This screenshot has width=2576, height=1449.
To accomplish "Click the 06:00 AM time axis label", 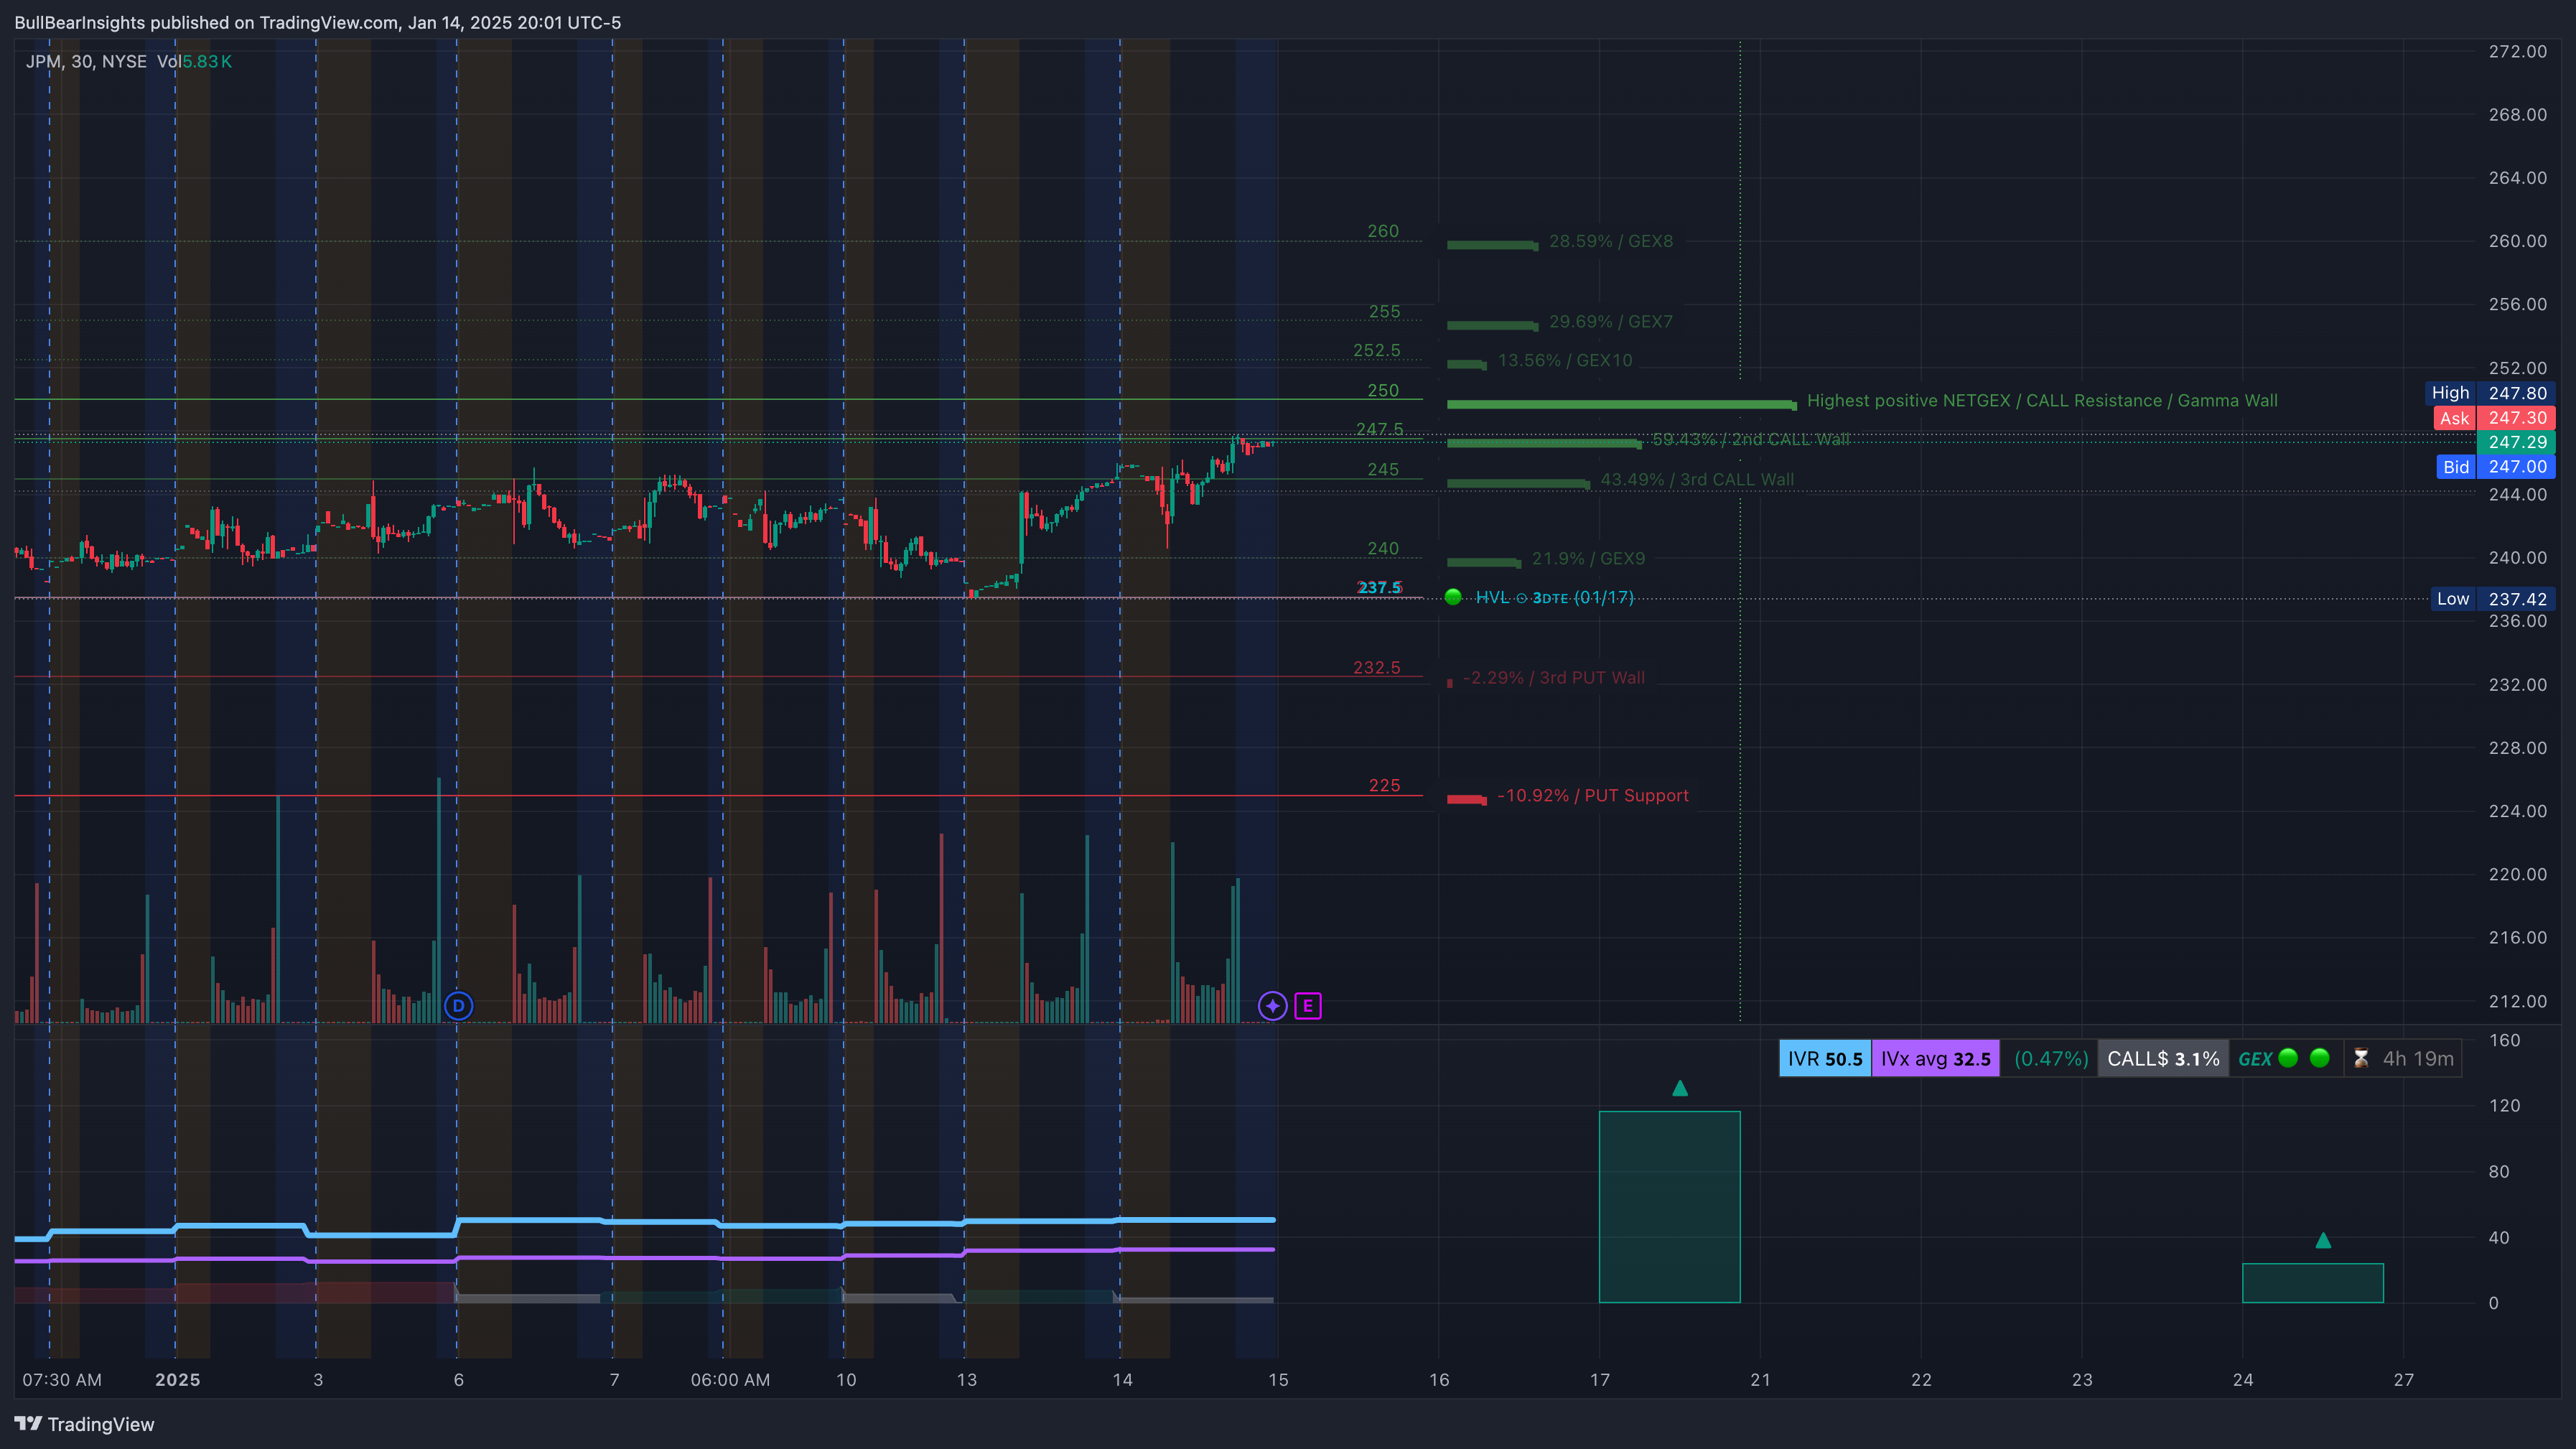I will pos(730,1380).
